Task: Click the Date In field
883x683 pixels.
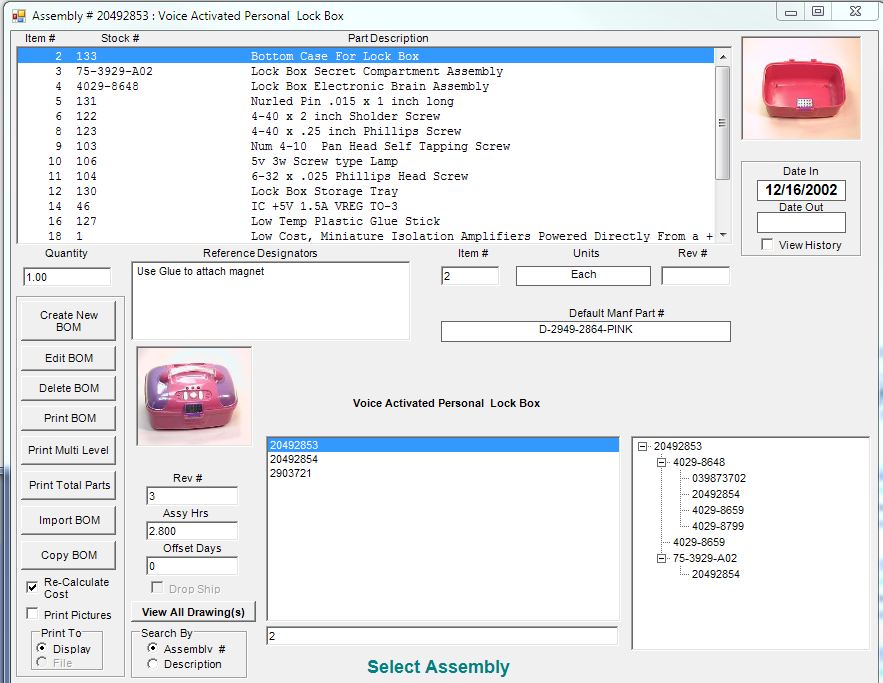Action: 801,190
